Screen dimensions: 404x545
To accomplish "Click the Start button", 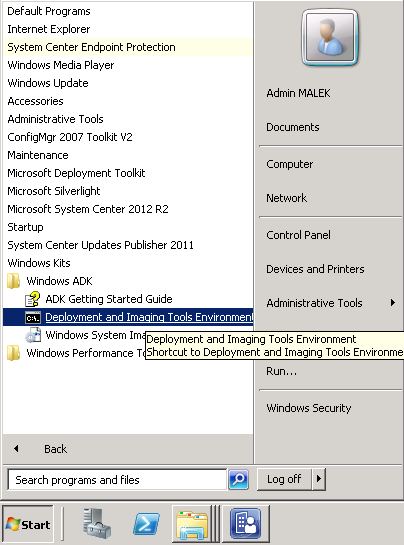I will point(28,524).
